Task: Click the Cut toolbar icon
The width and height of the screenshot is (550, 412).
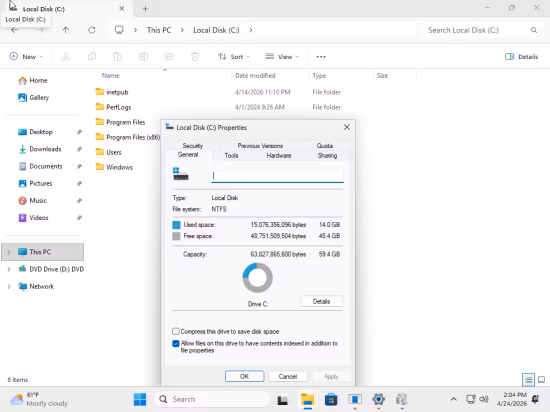Action: (66, 56)
